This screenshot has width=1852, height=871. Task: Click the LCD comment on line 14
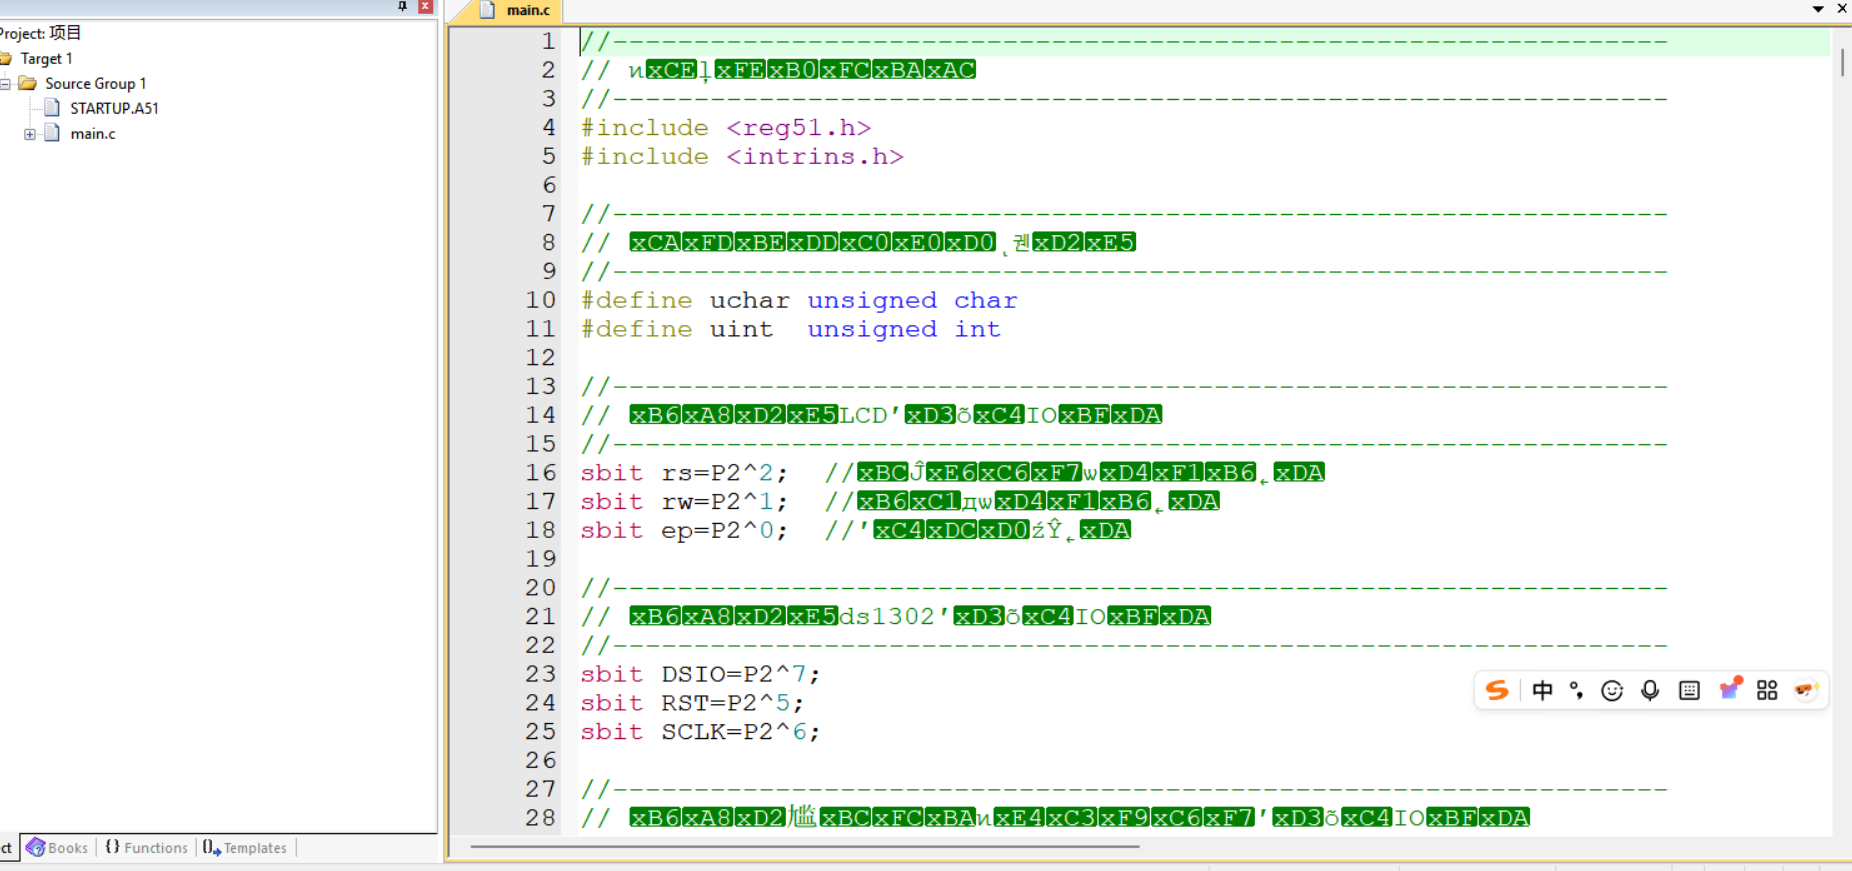click(871, 415)
